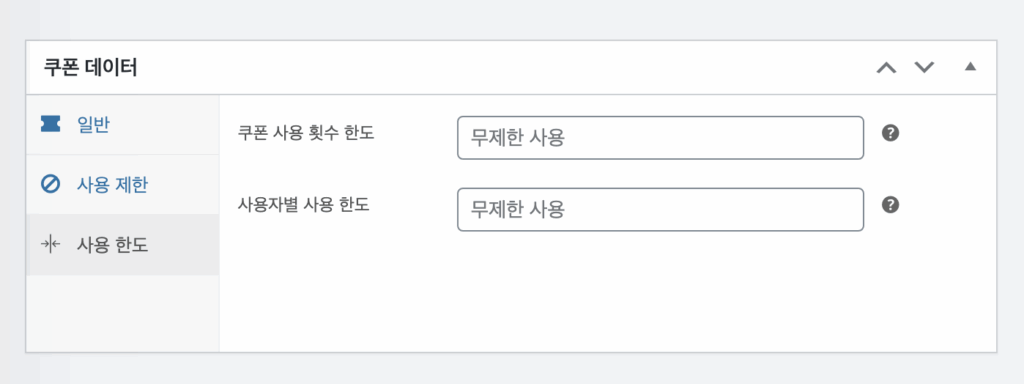Click the prohibition icon beside 사용 제한
The image size is (1024, 384).
pyautogui.click(x=50, y=185)
